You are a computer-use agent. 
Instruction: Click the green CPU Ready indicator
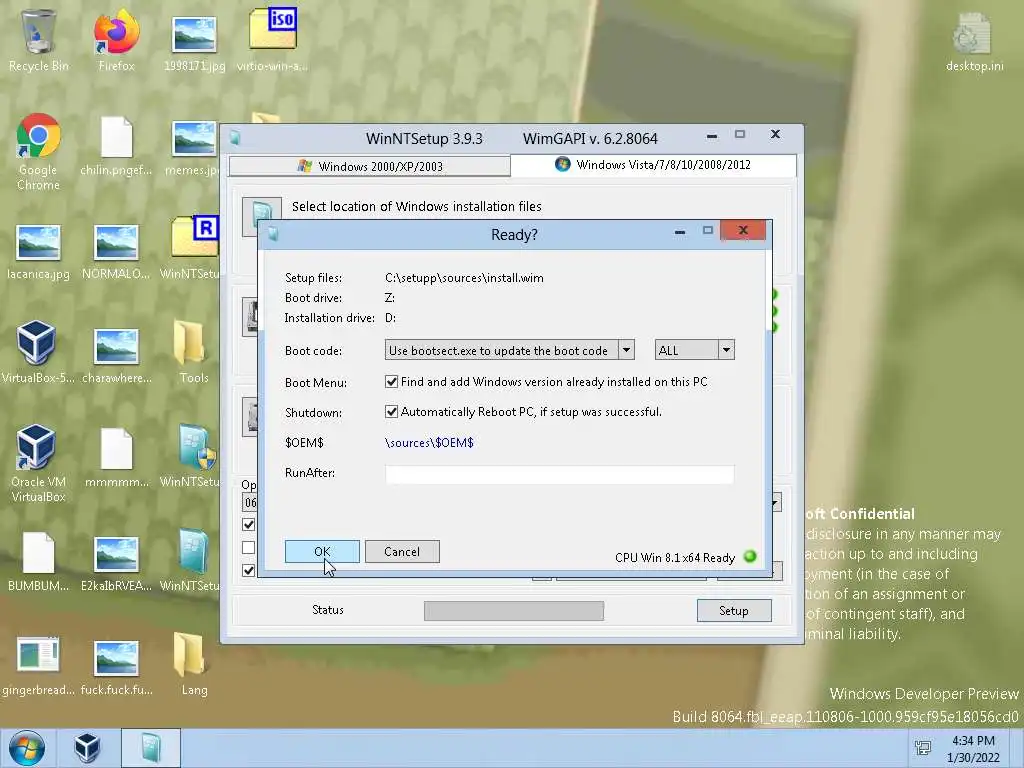coord(750,556)
